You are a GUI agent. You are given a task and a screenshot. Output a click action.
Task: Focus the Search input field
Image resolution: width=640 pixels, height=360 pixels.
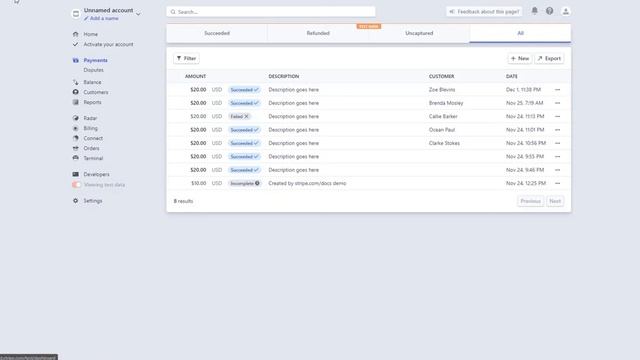(x=271, y=12)
